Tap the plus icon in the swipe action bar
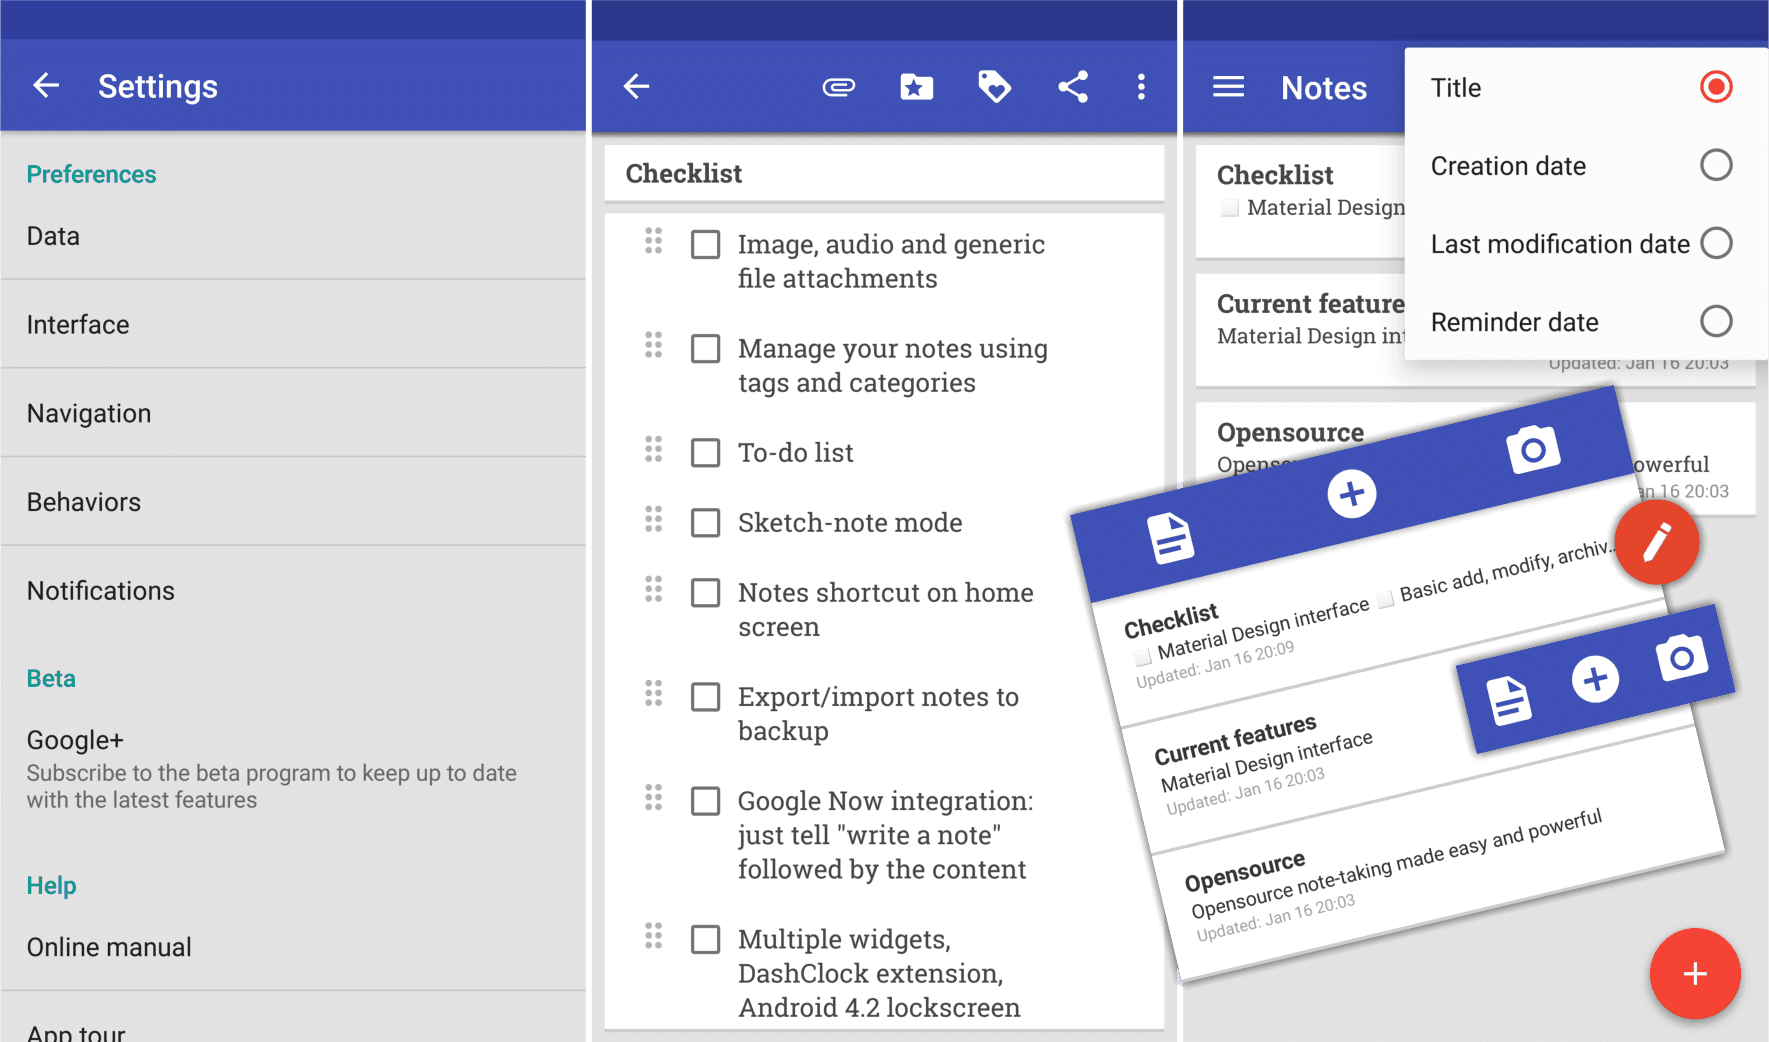 1352,492
